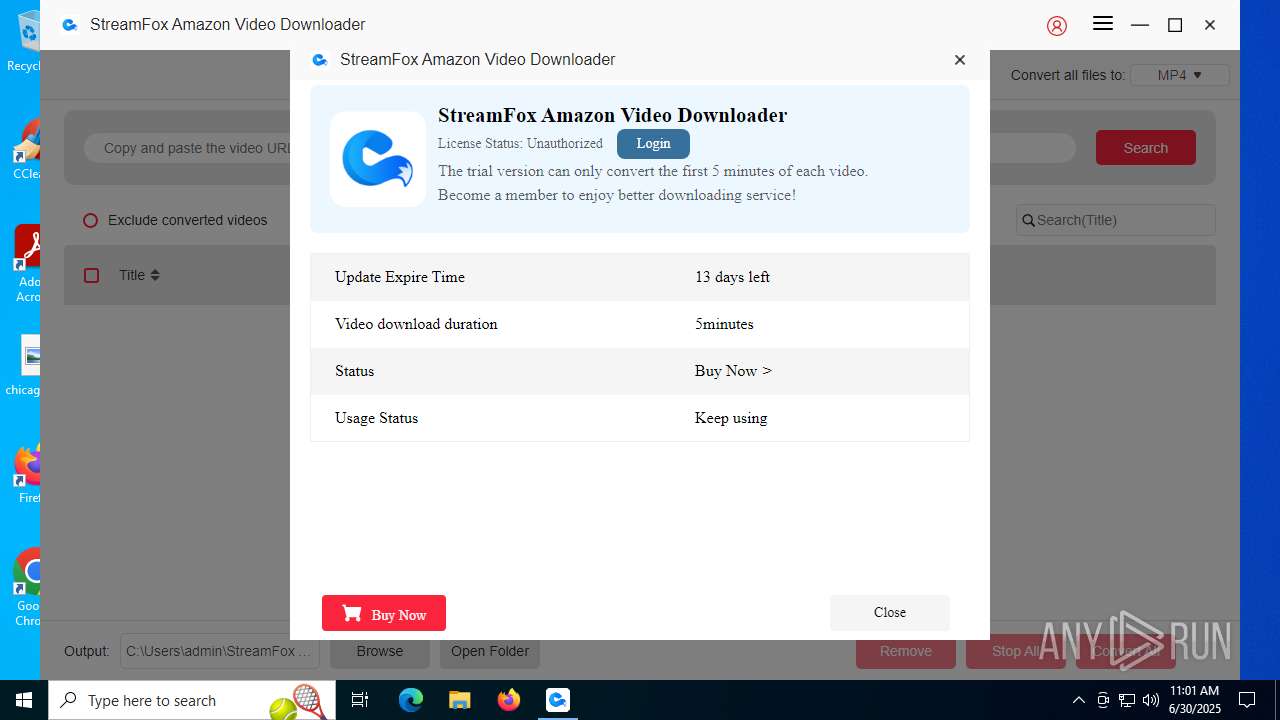The width and height of the screenshot is (1280, 720).
Task: Sort by Title column arrows
Action: tap(155, 275)
